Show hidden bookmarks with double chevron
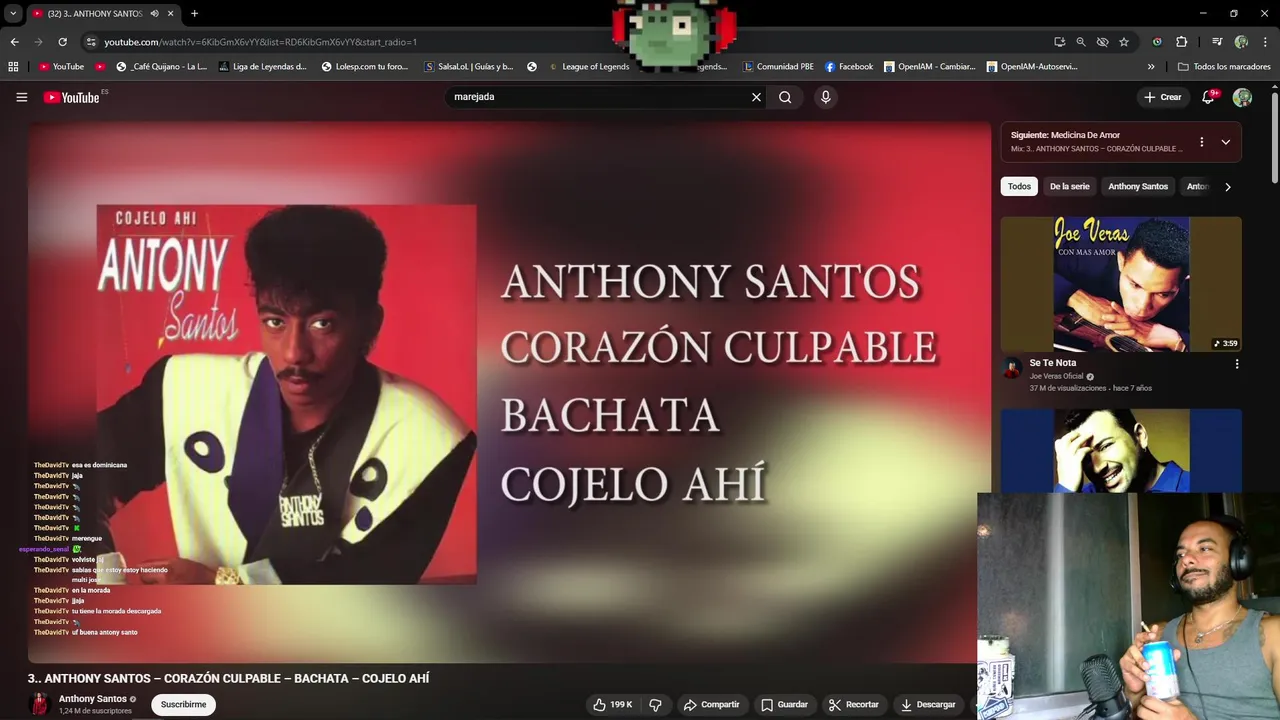The image size is (1280, 720). [1151, 67]
